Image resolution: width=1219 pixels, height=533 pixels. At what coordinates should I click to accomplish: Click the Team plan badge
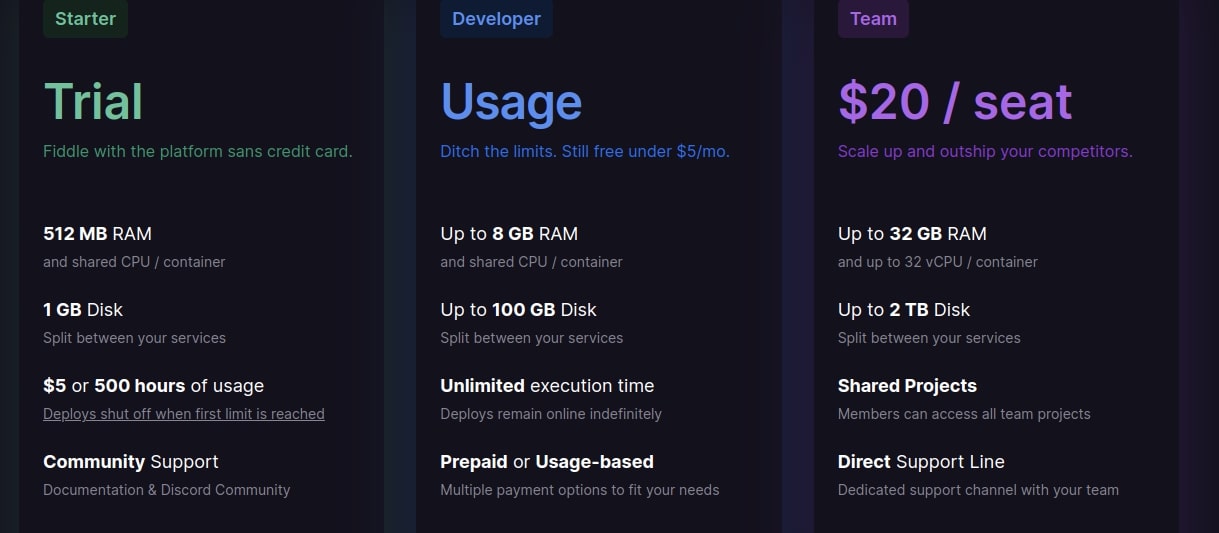873,19
